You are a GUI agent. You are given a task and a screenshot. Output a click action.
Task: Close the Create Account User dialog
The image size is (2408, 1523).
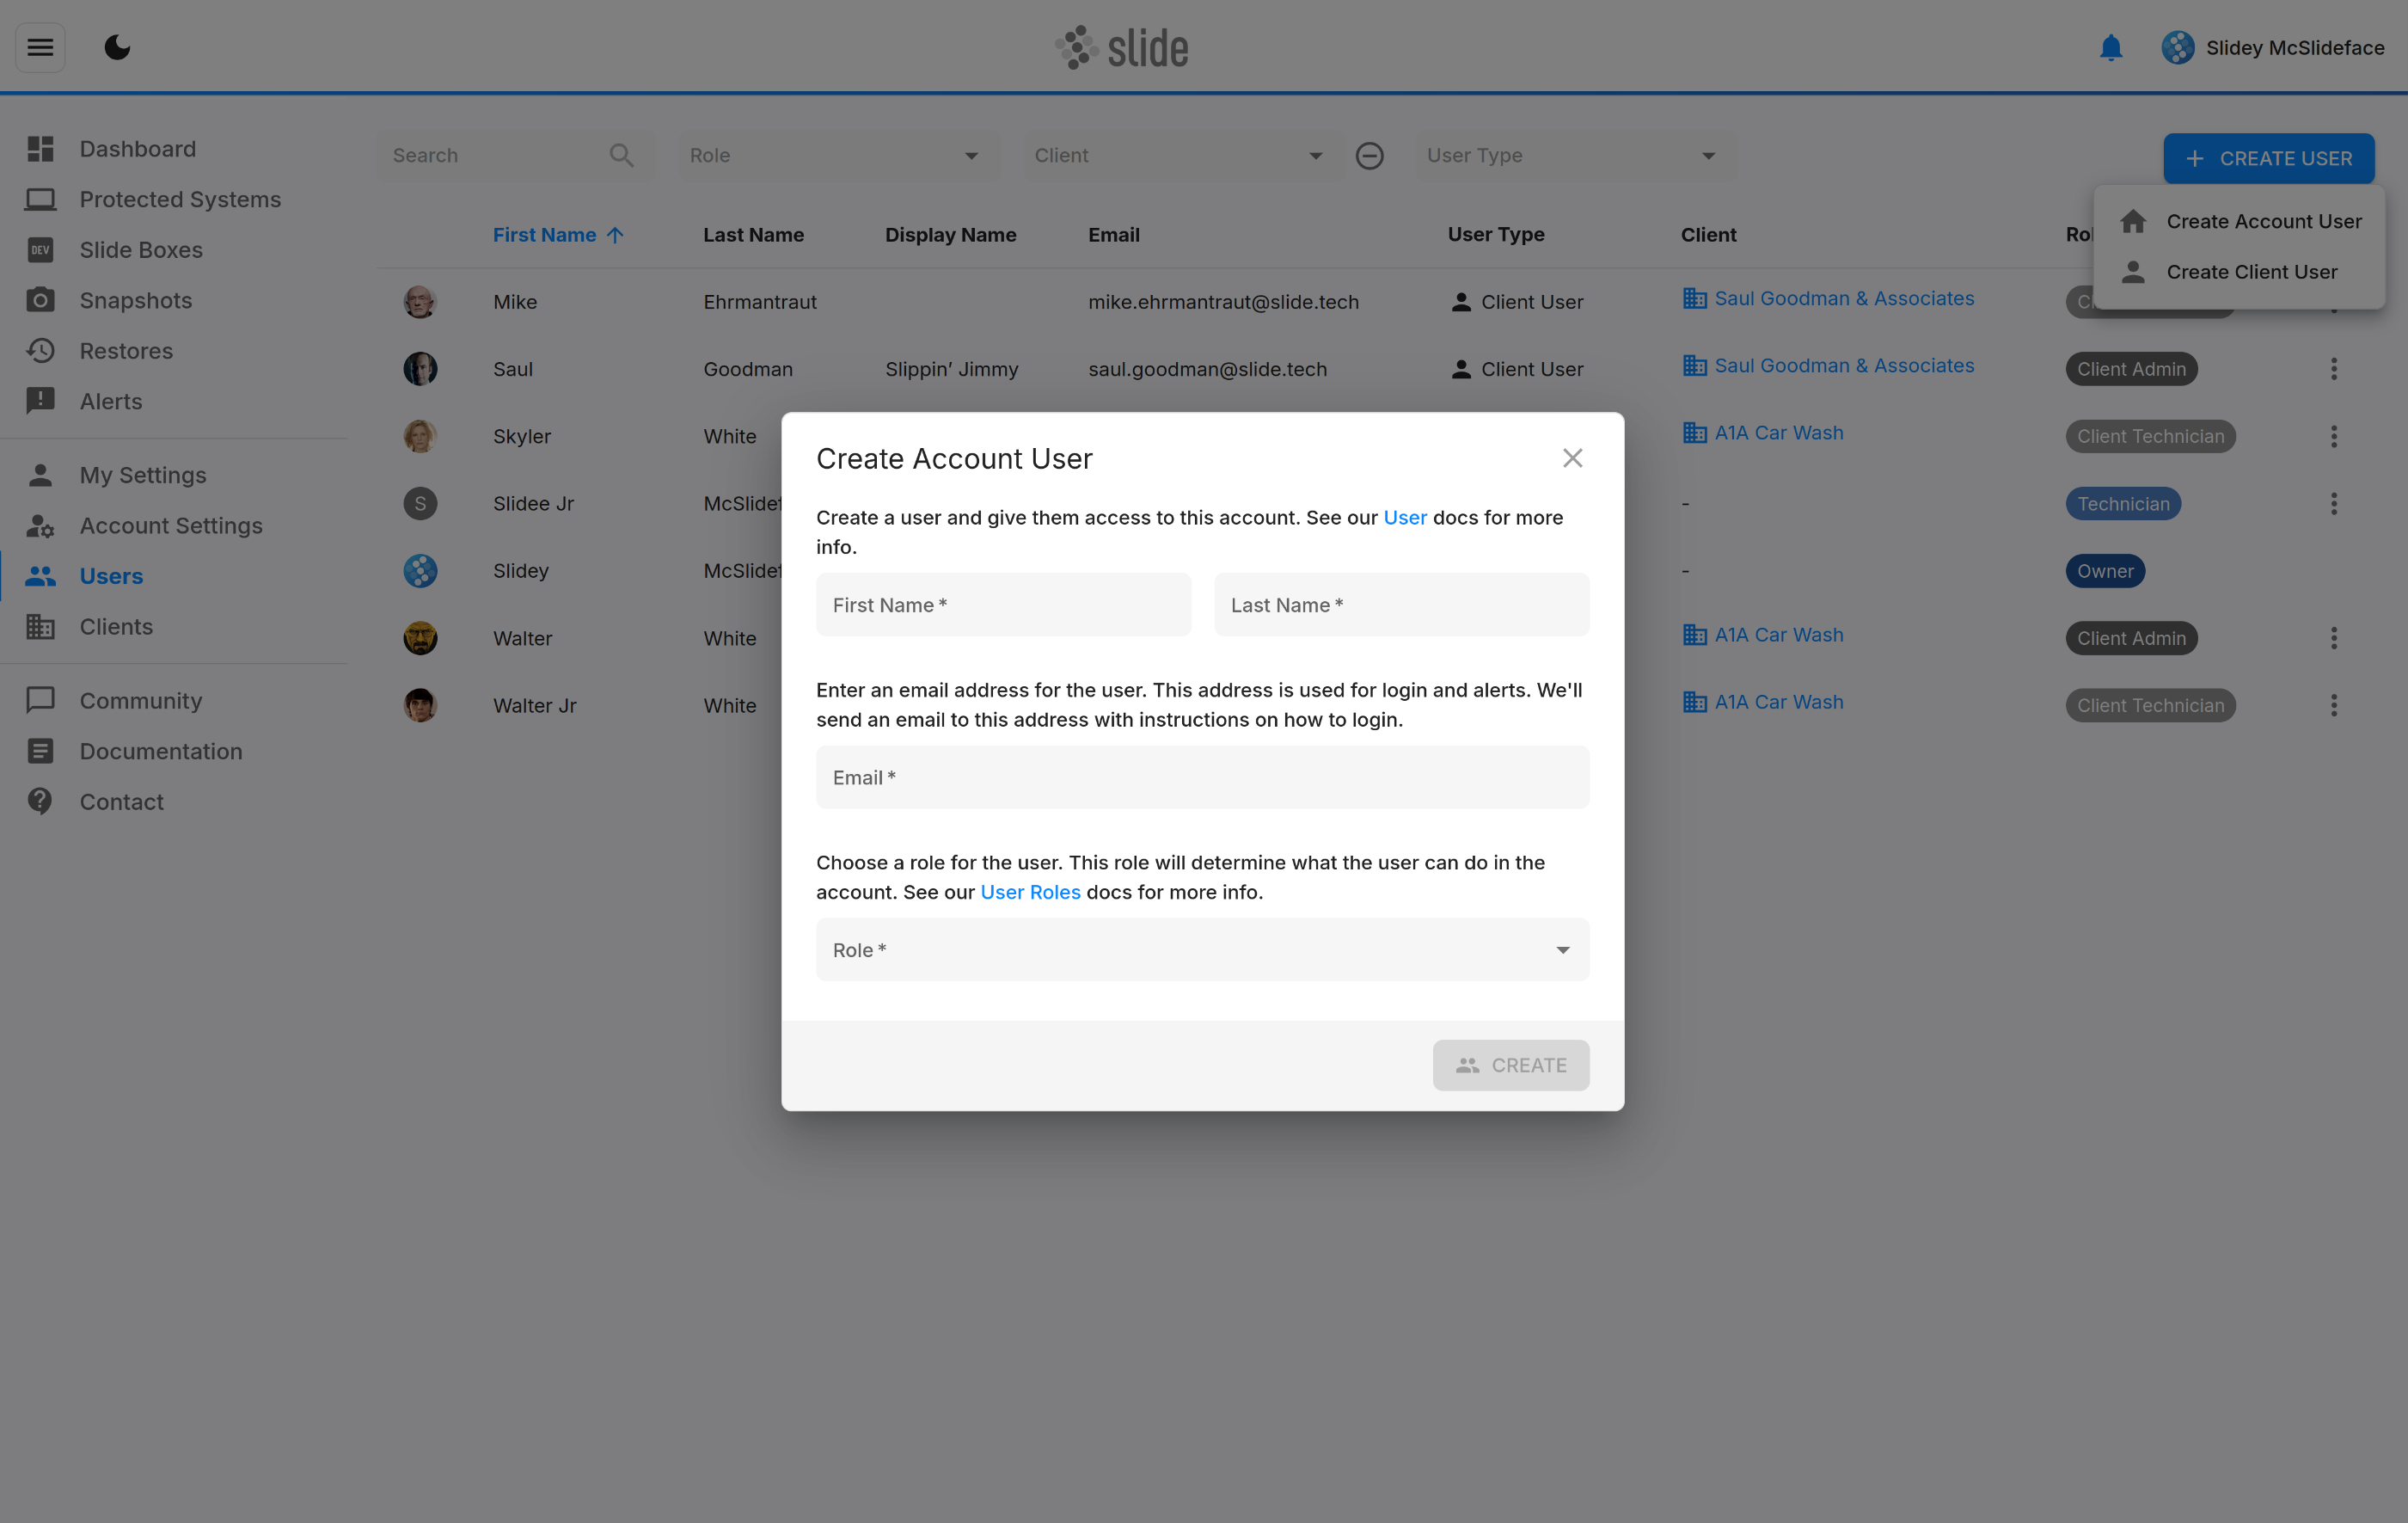click(1572, 458)
